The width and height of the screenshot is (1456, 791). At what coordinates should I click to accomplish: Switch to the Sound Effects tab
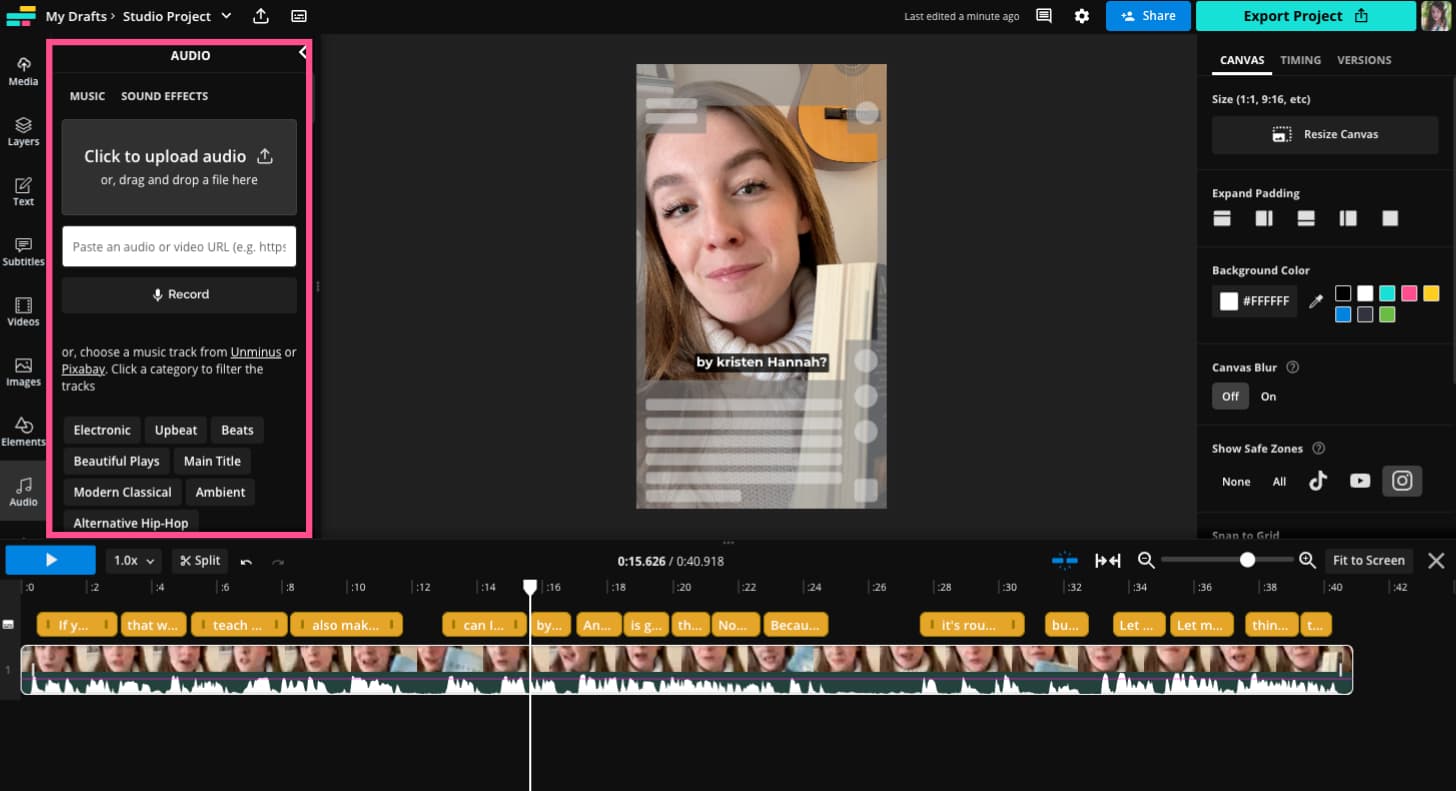pyautogui.click(x=165, y=96)
